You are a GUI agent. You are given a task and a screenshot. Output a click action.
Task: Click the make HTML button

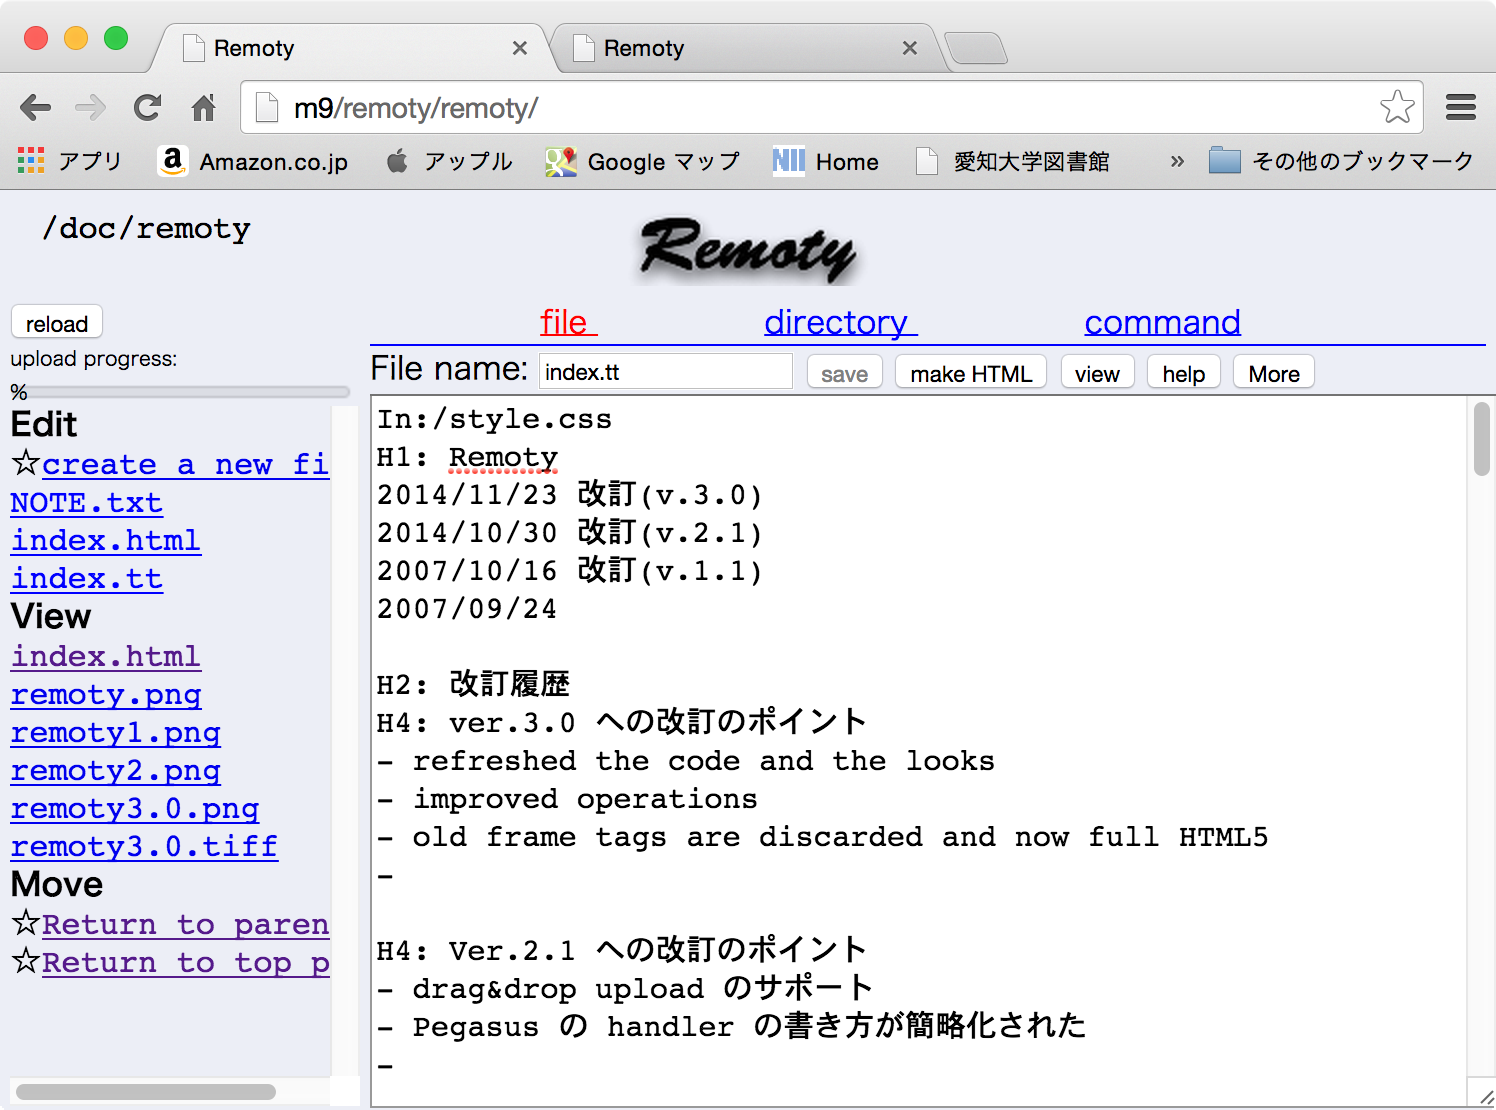(971, 373)
